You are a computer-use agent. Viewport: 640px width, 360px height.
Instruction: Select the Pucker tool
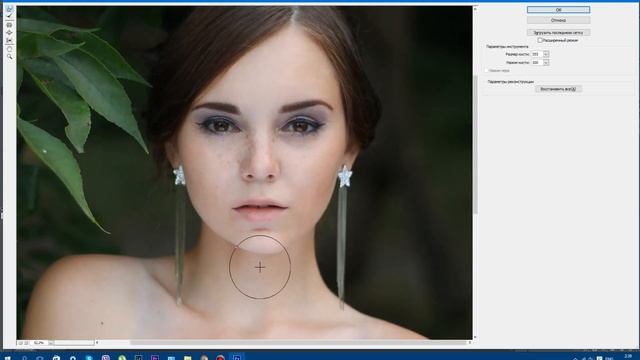(9, 25)
